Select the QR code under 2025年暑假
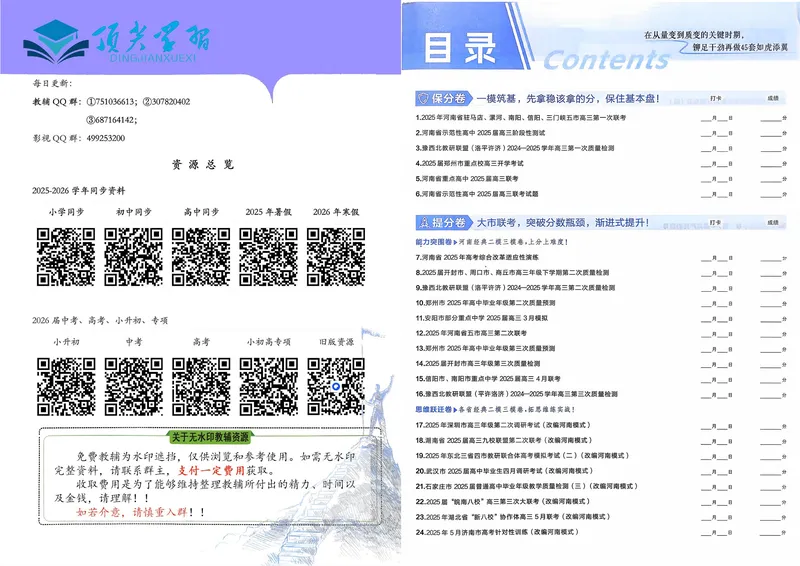Image resolution: width=800 pixels, height=566 pixels. click(268, 257)
